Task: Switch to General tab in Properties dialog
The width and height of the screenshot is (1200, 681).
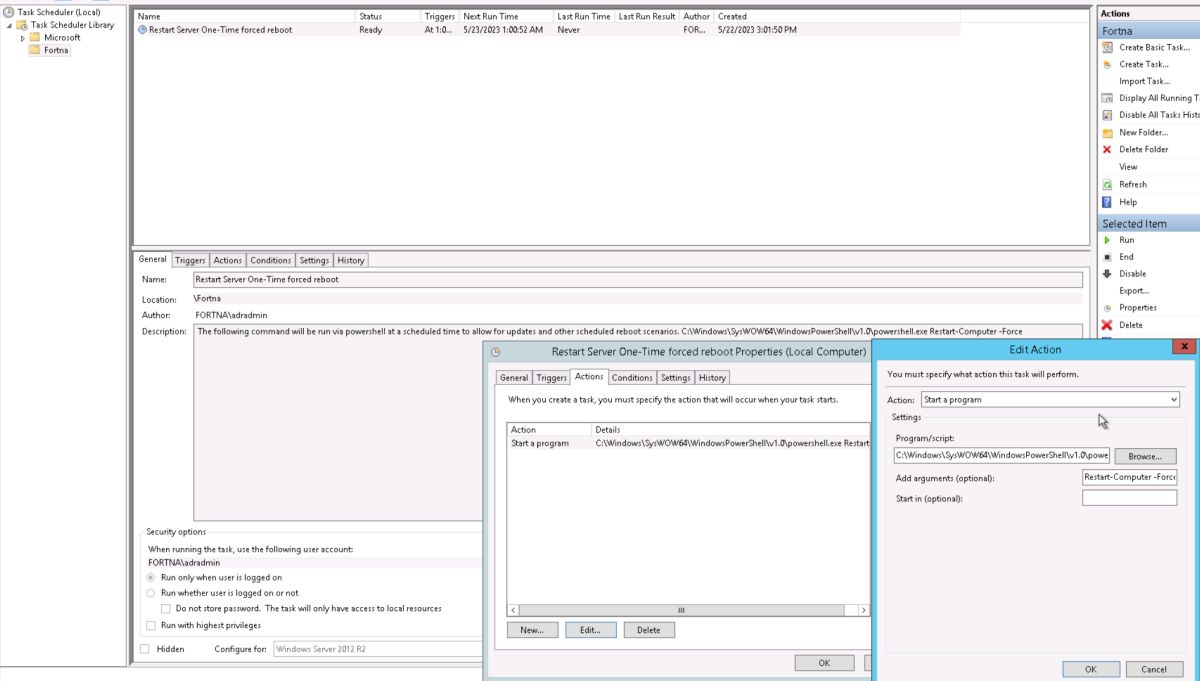Action: tap(514, 378)
